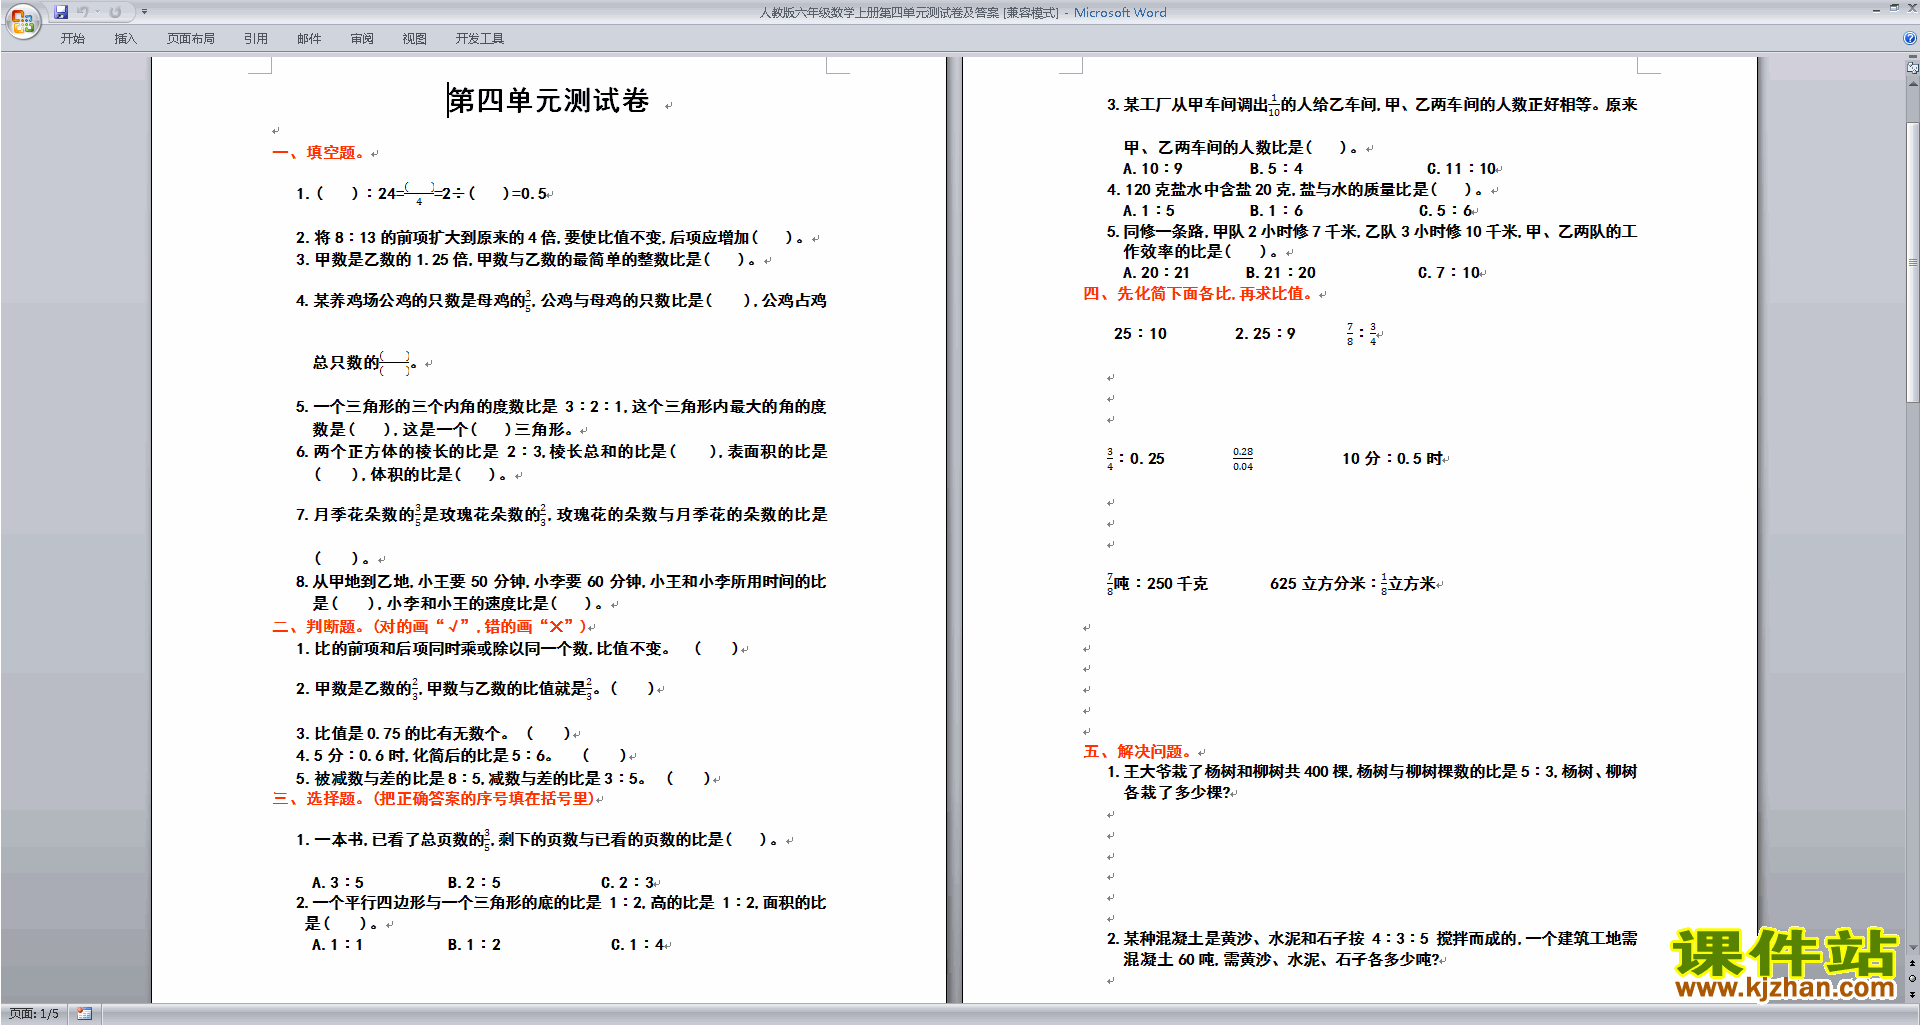Open the 邮件 ribbon tab
The image size is (1920, 1025).
click(x=309, y=39)
